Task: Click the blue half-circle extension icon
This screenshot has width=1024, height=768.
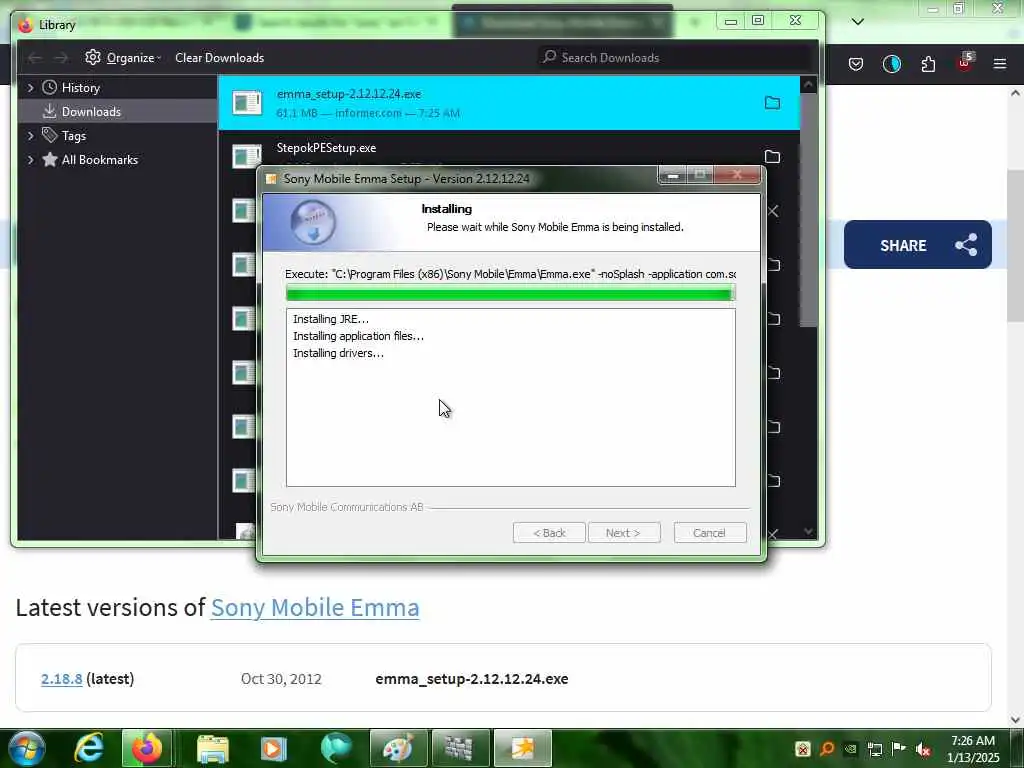Action: tap(891, 64)
